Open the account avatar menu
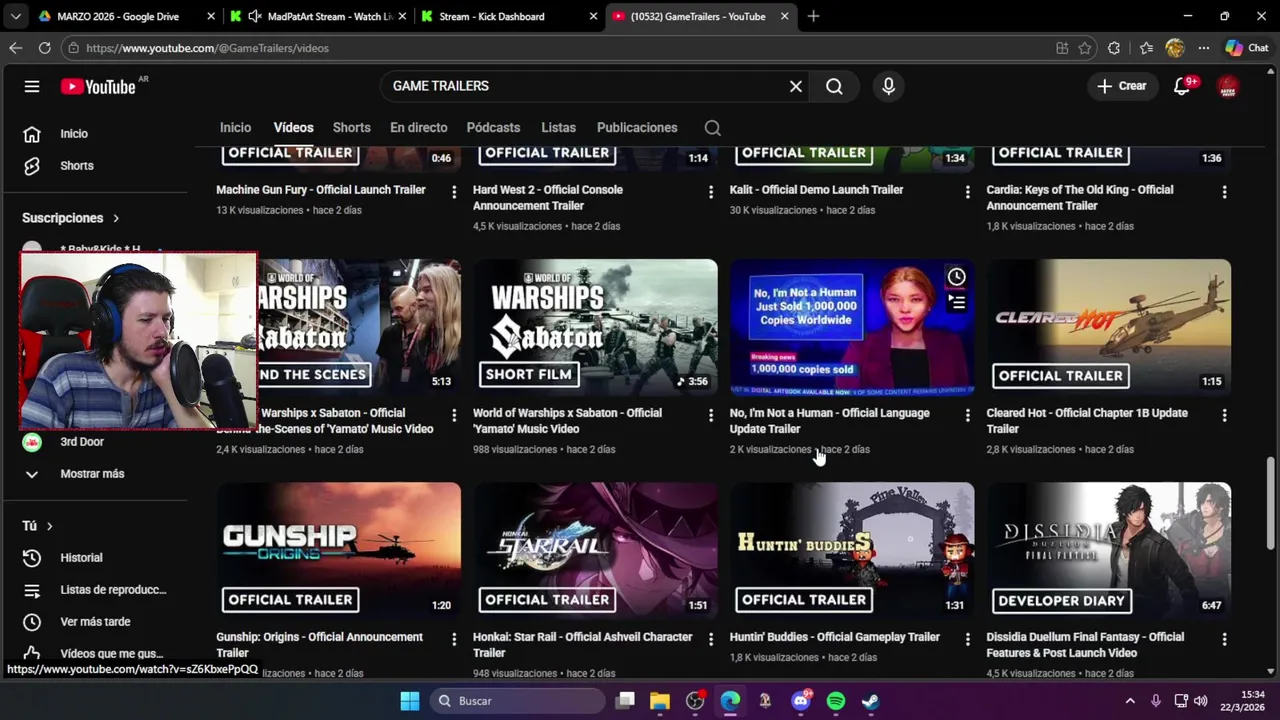This screenshot has height=720, width=1280. pos(1228,87)
